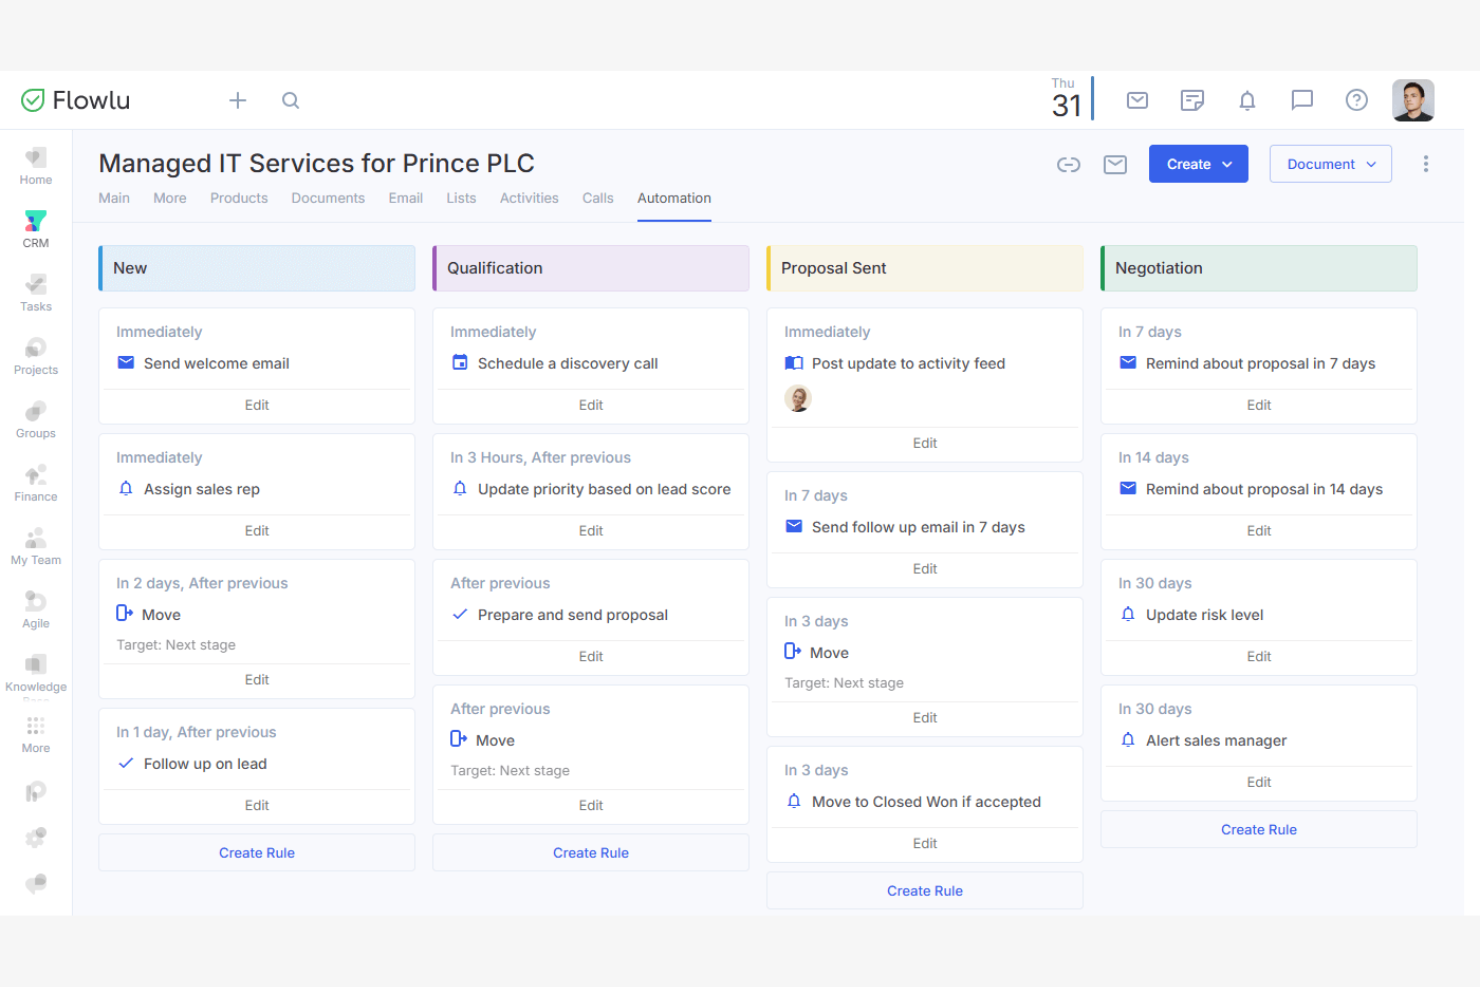Open the Document dropdown

[x=1330, y=164]
